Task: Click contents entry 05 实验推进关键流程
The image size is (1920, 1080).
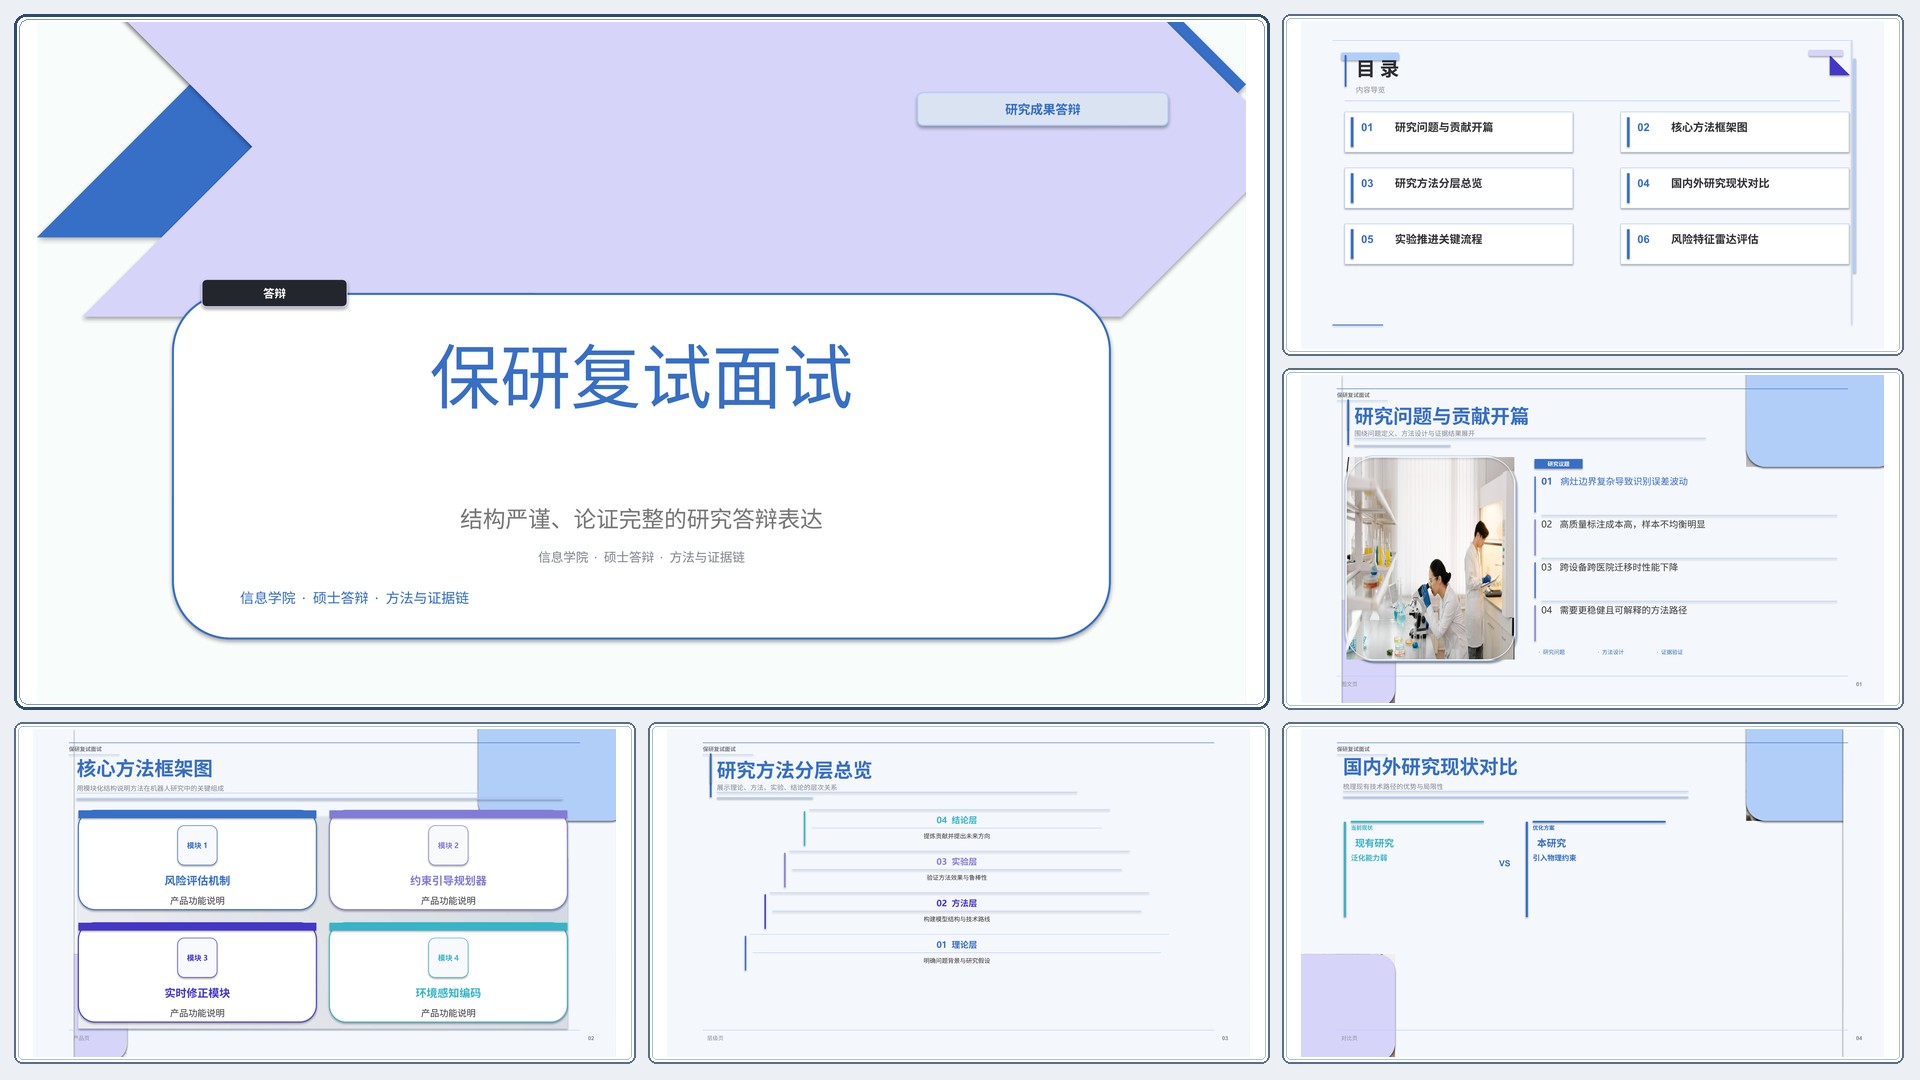Action: coord(1459,243)
